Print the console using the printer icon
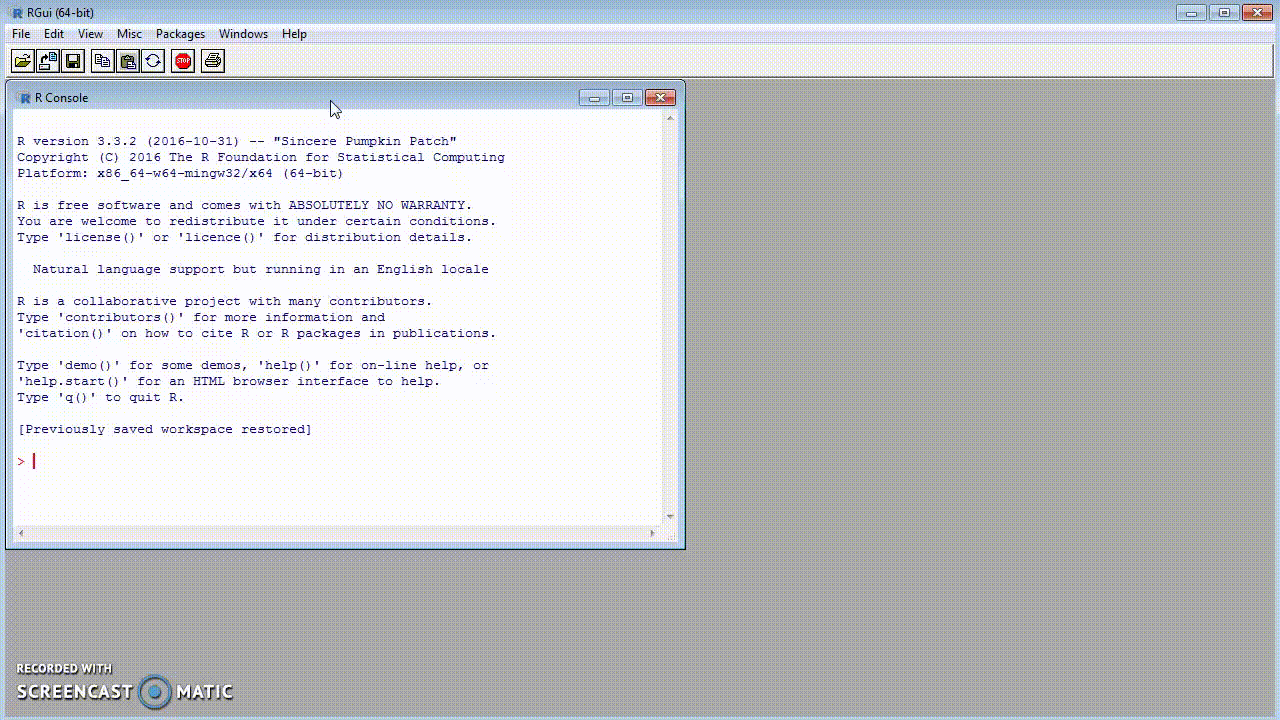This screenshot has width=1280, height=720. 212,60
